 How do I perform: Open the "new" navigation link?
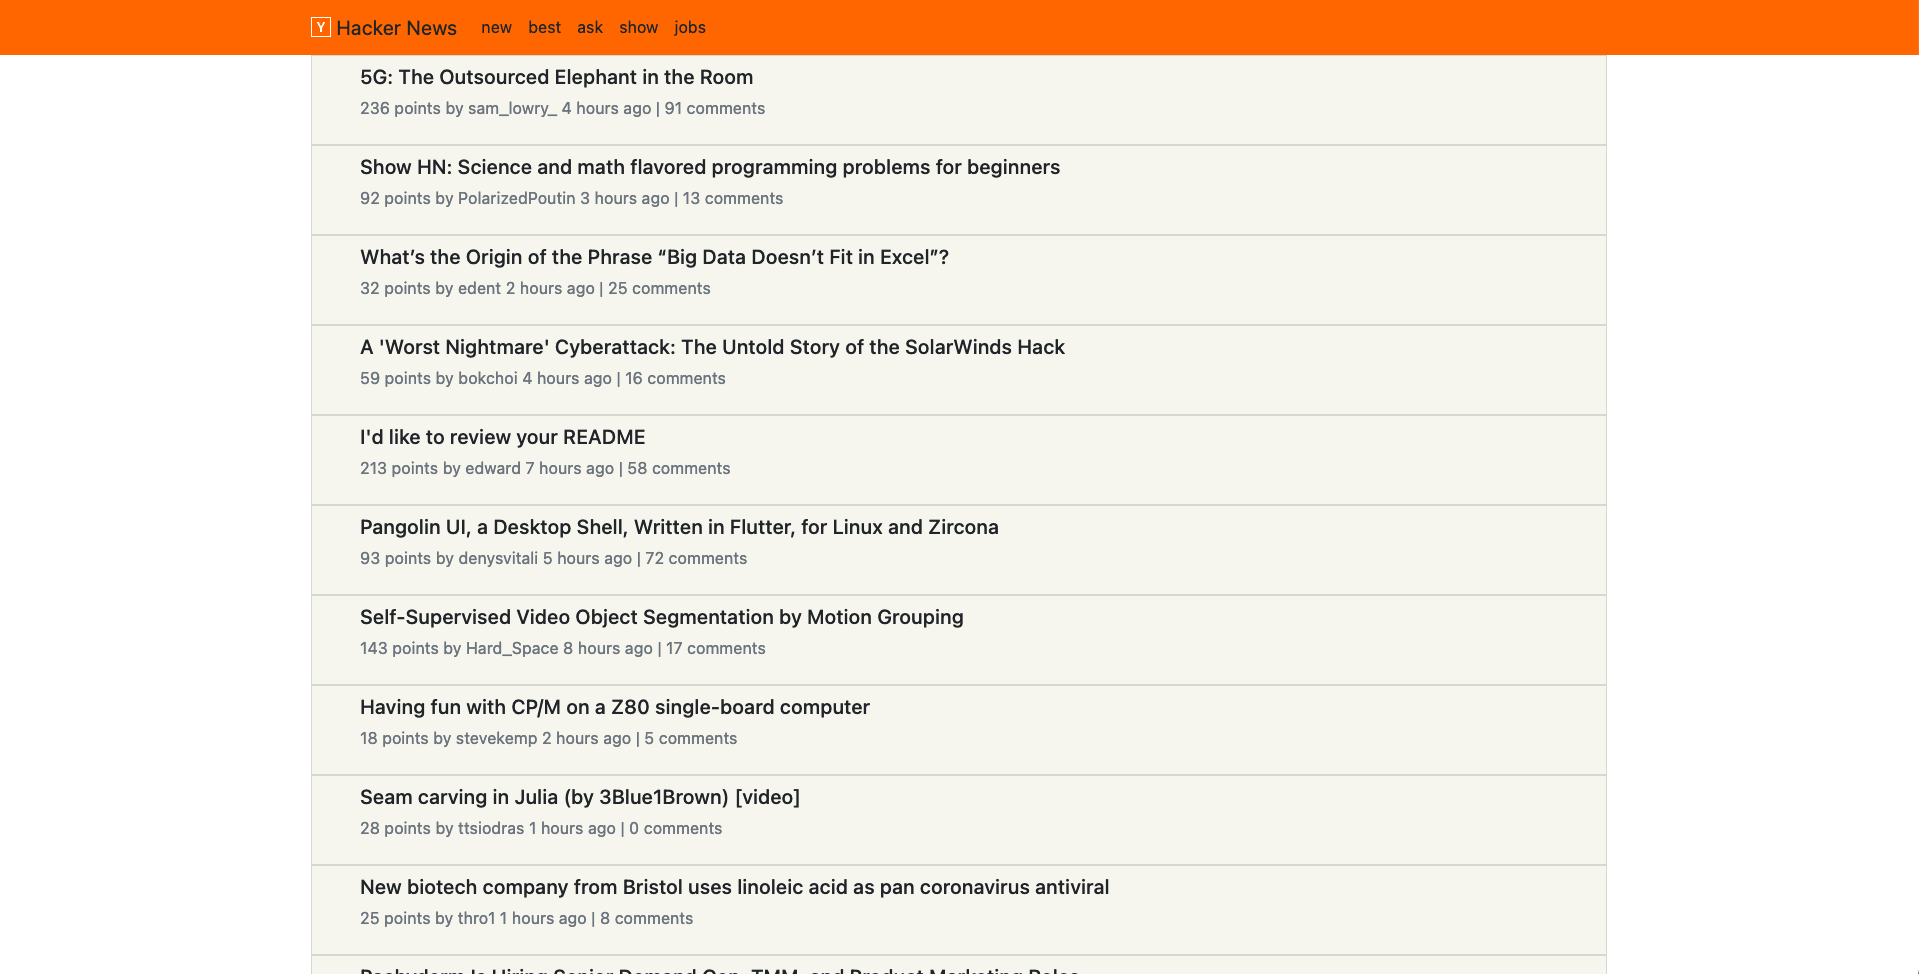(496, 27)
